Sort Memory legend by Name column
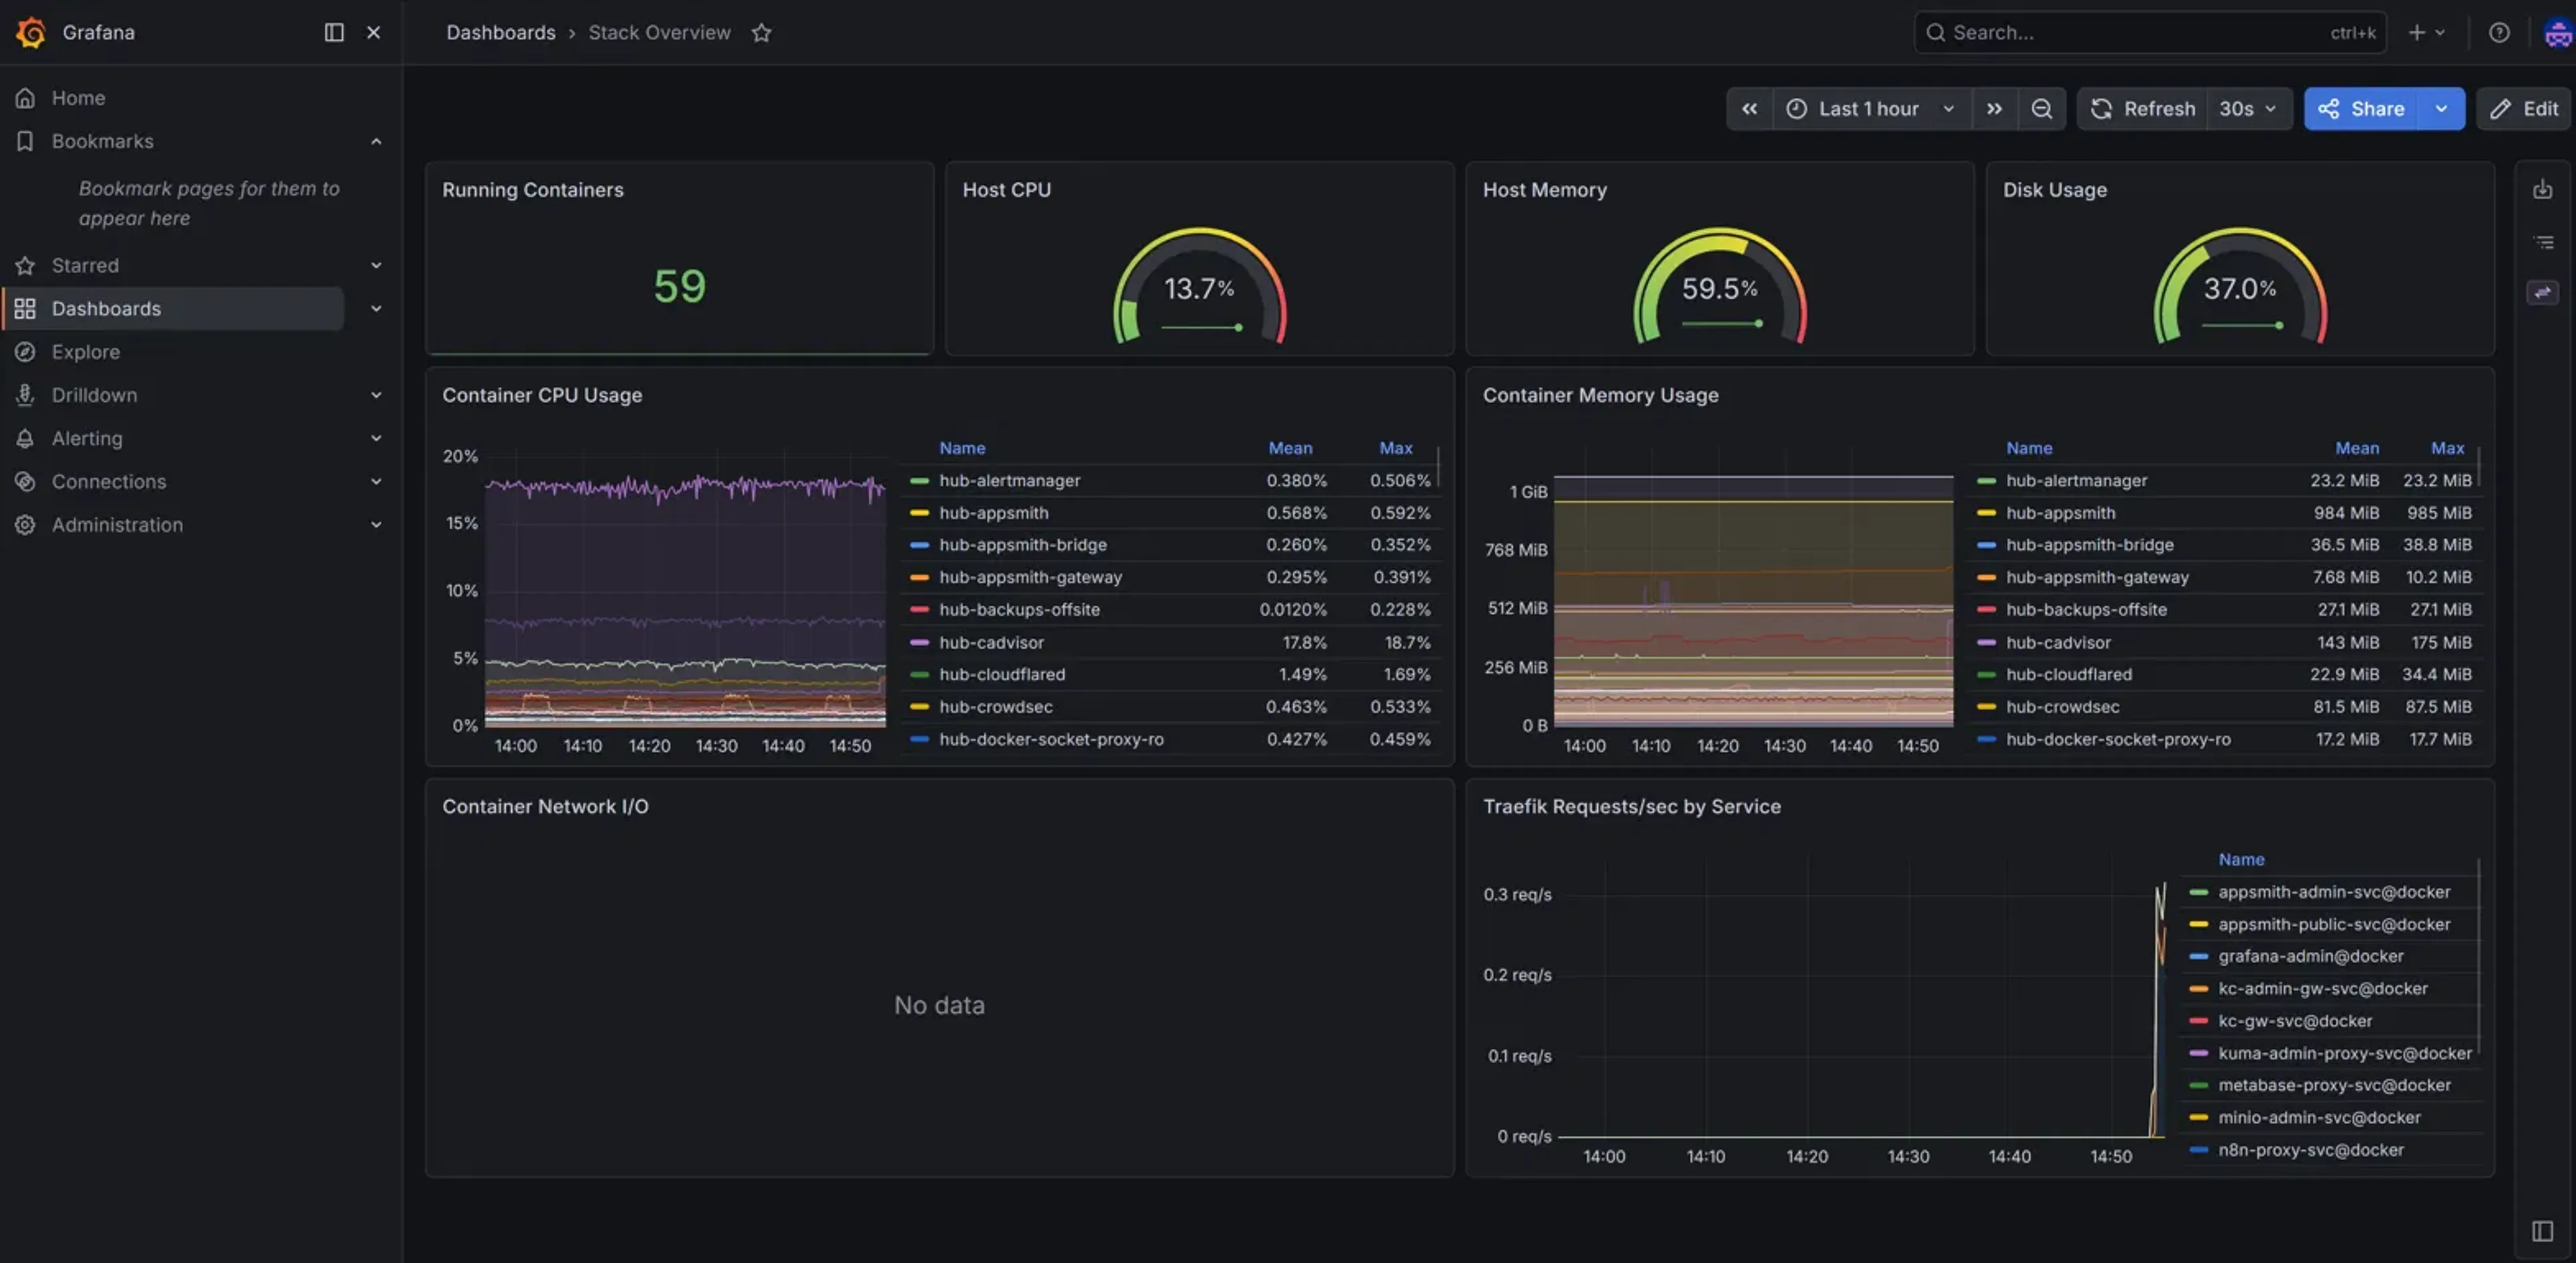The height and width of the screenshot is (1263, 2576). (2028, 448)
